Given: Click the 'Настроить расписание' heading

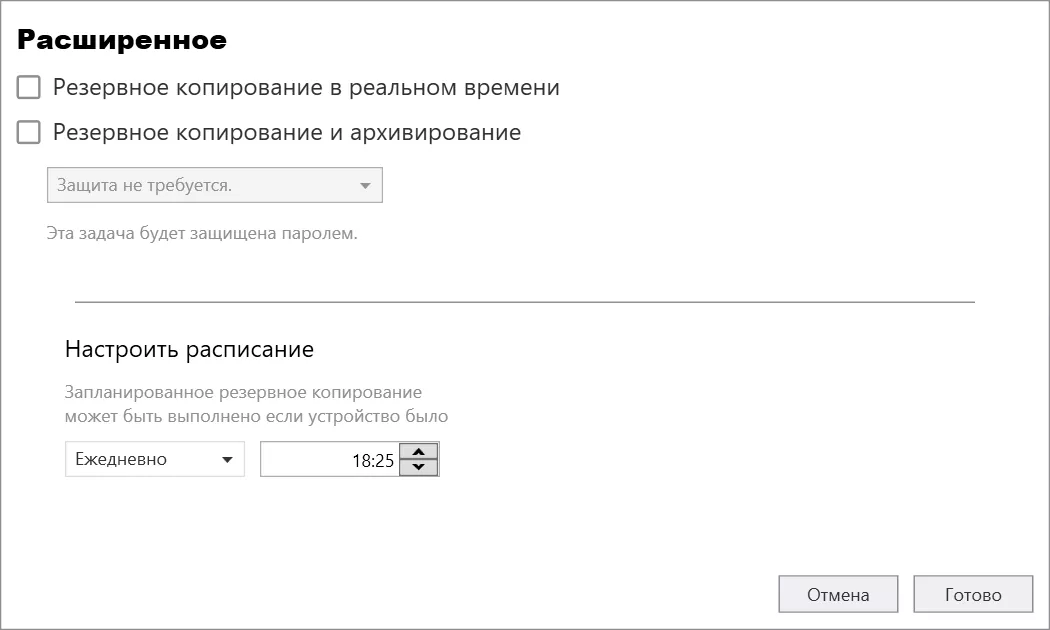Looking at the screenshot, I should click(x=190, y=349).
